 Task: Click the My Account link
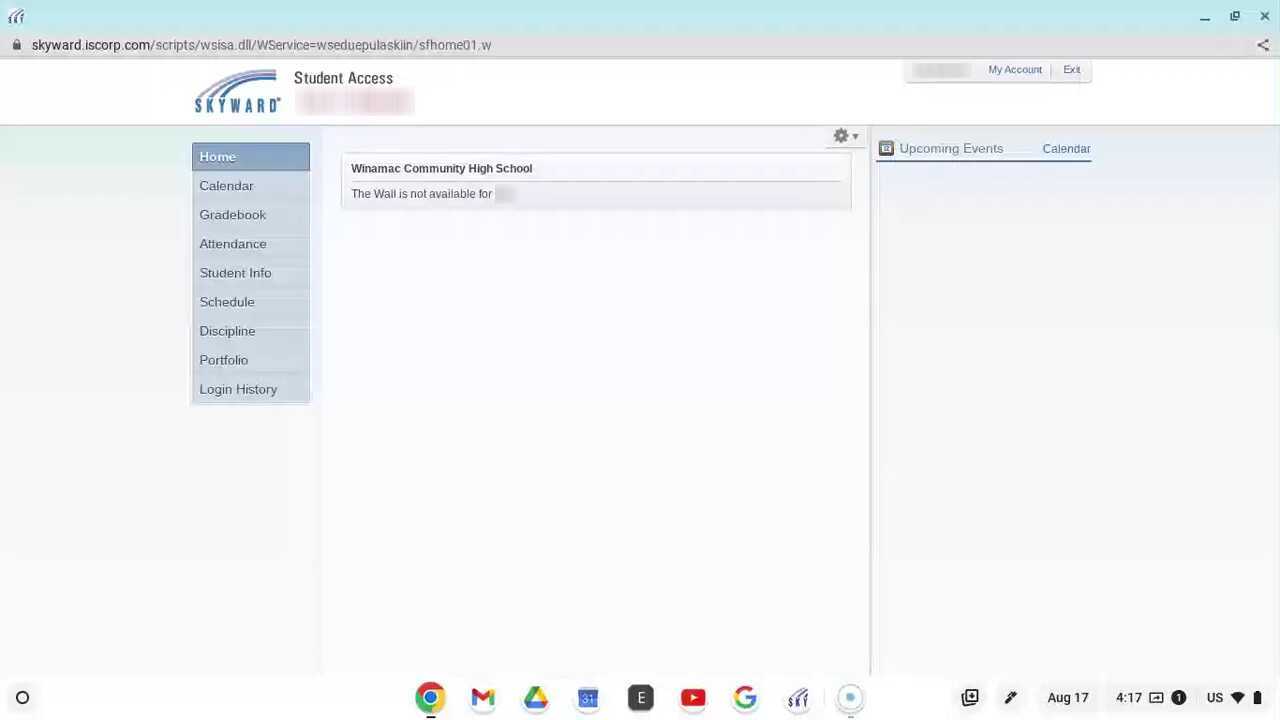pos(1014,70)
